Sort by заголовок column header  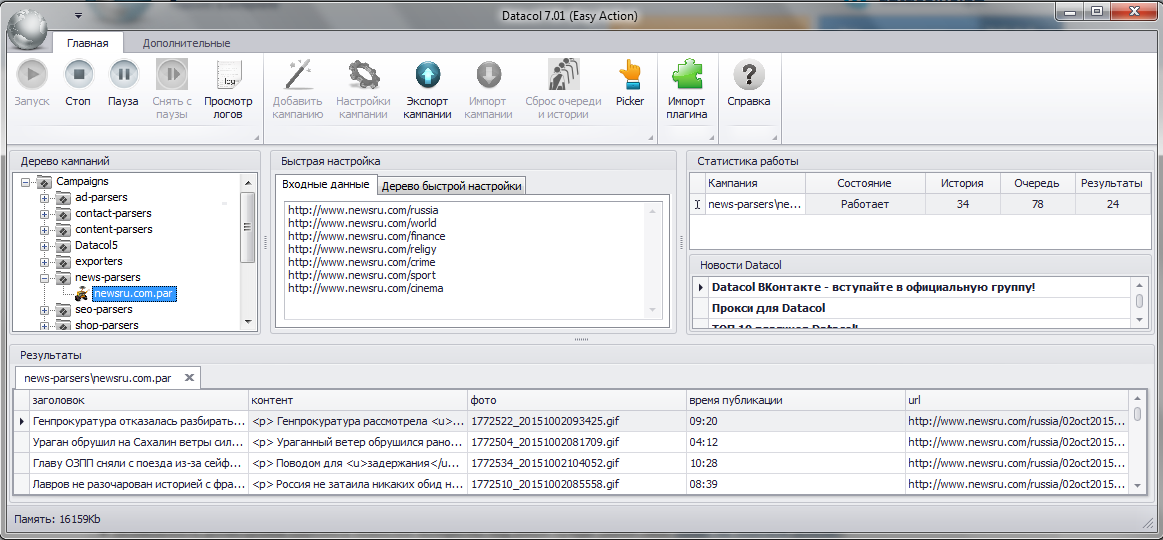point(137,401)
